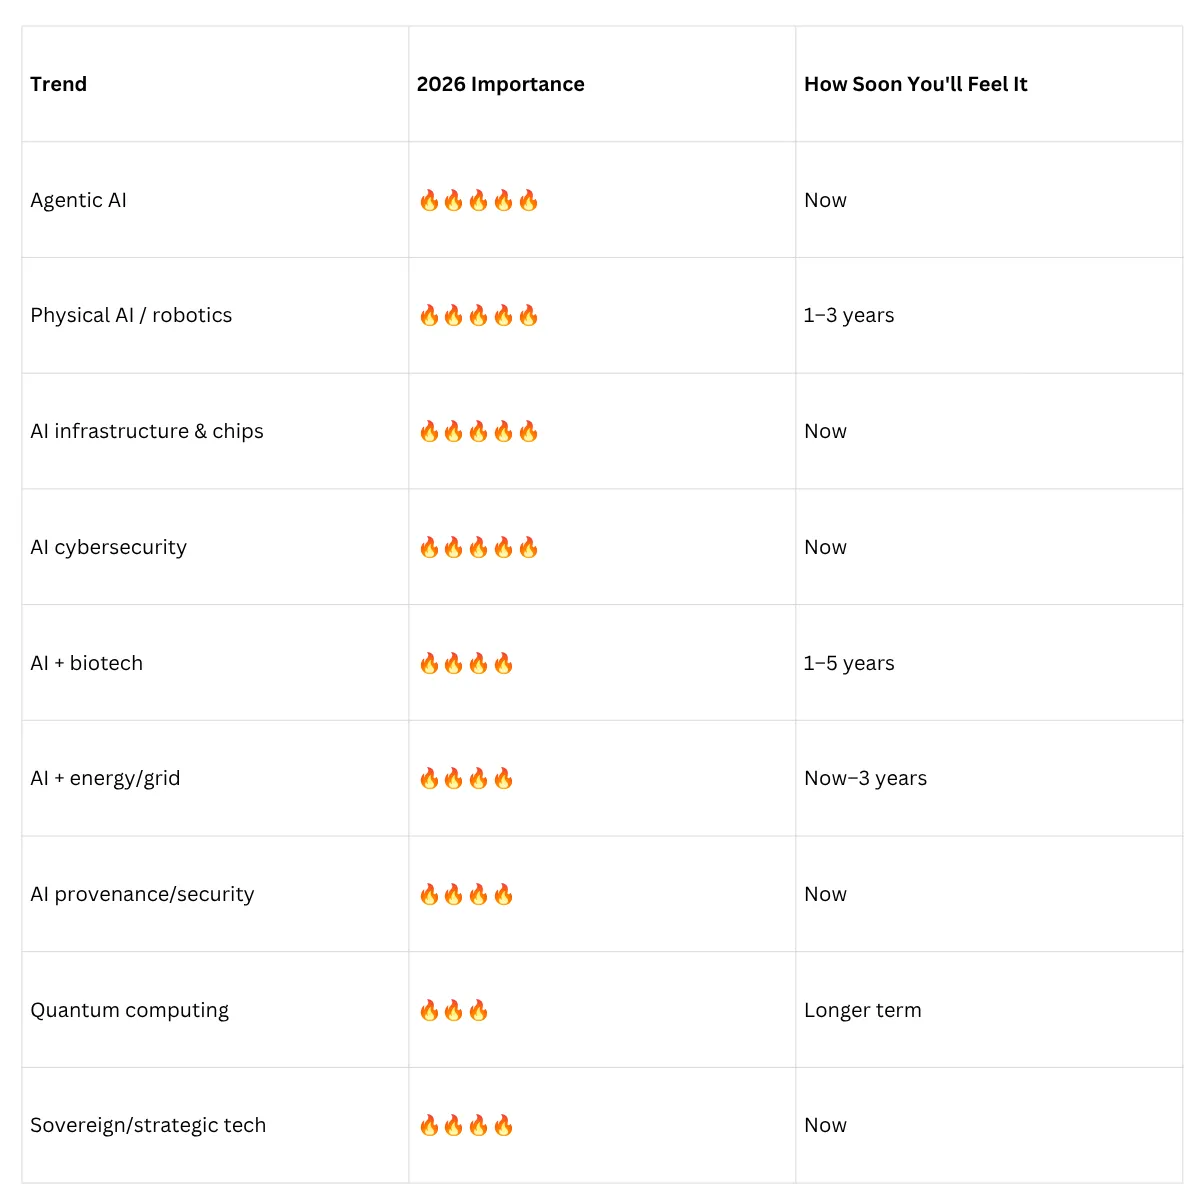Screen dimensions: 1200x1200
Task: Click the AI + energy/grid fire icons
Action: pos(466,778)
